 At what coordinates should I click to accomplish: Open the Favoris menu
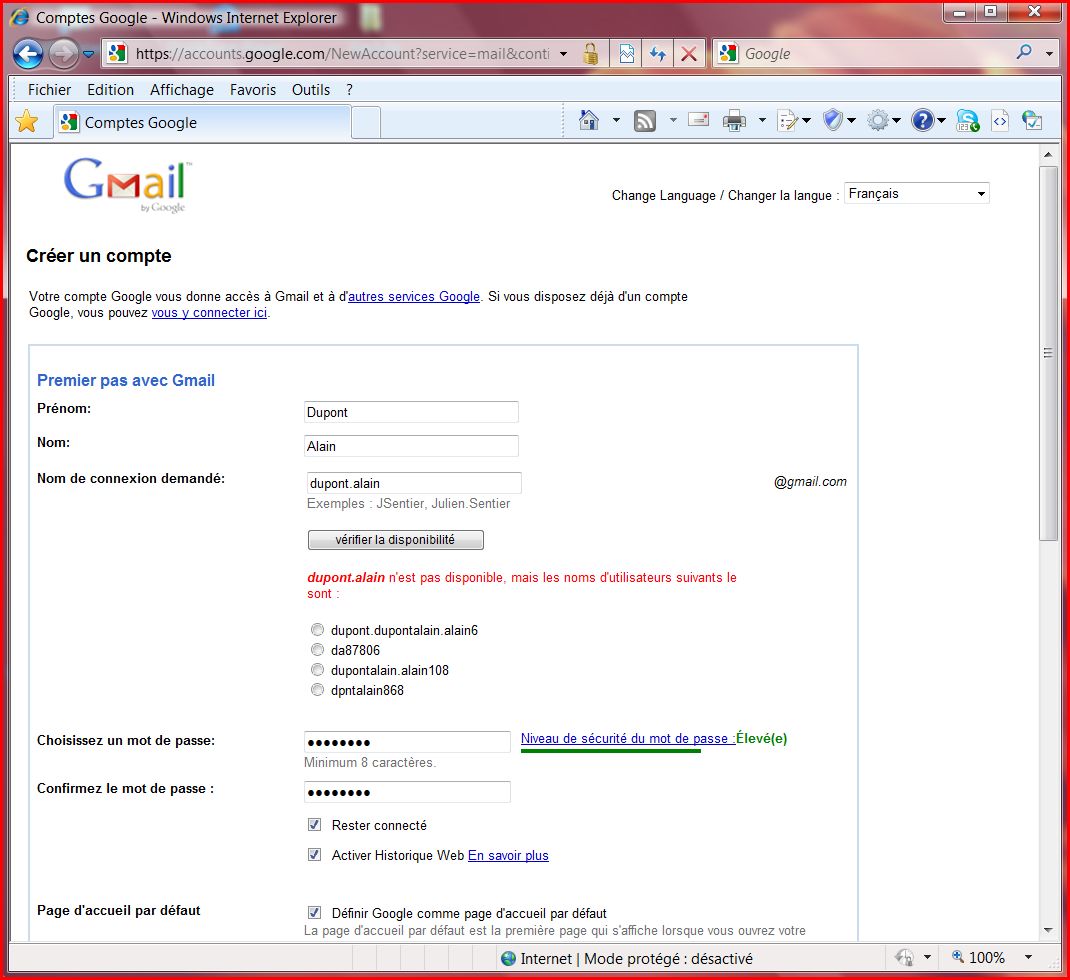coord(252,89)
